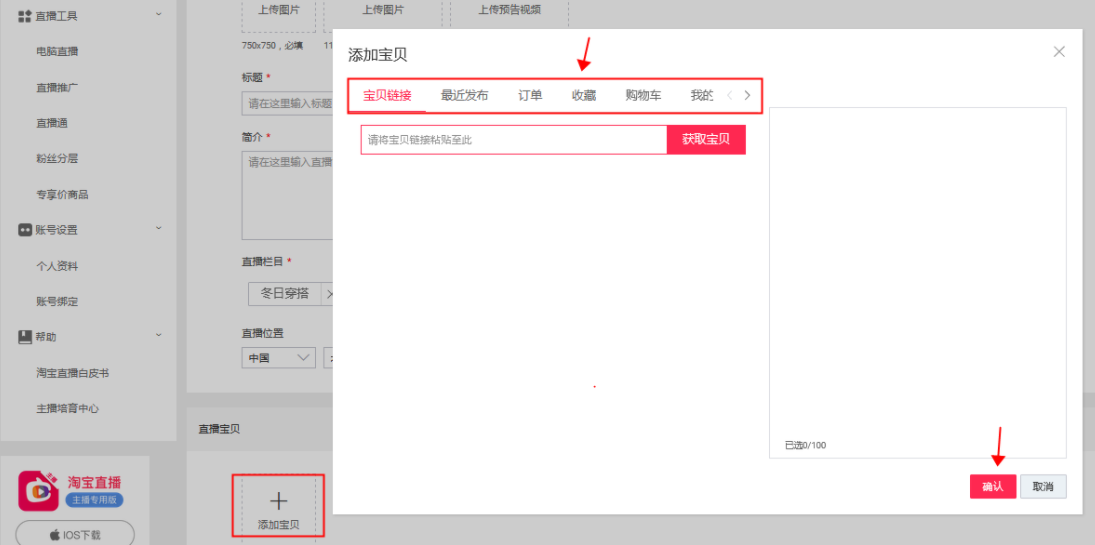
Task: Collapse the 账号设置 section chevron
Action: [x=158, y=229]
